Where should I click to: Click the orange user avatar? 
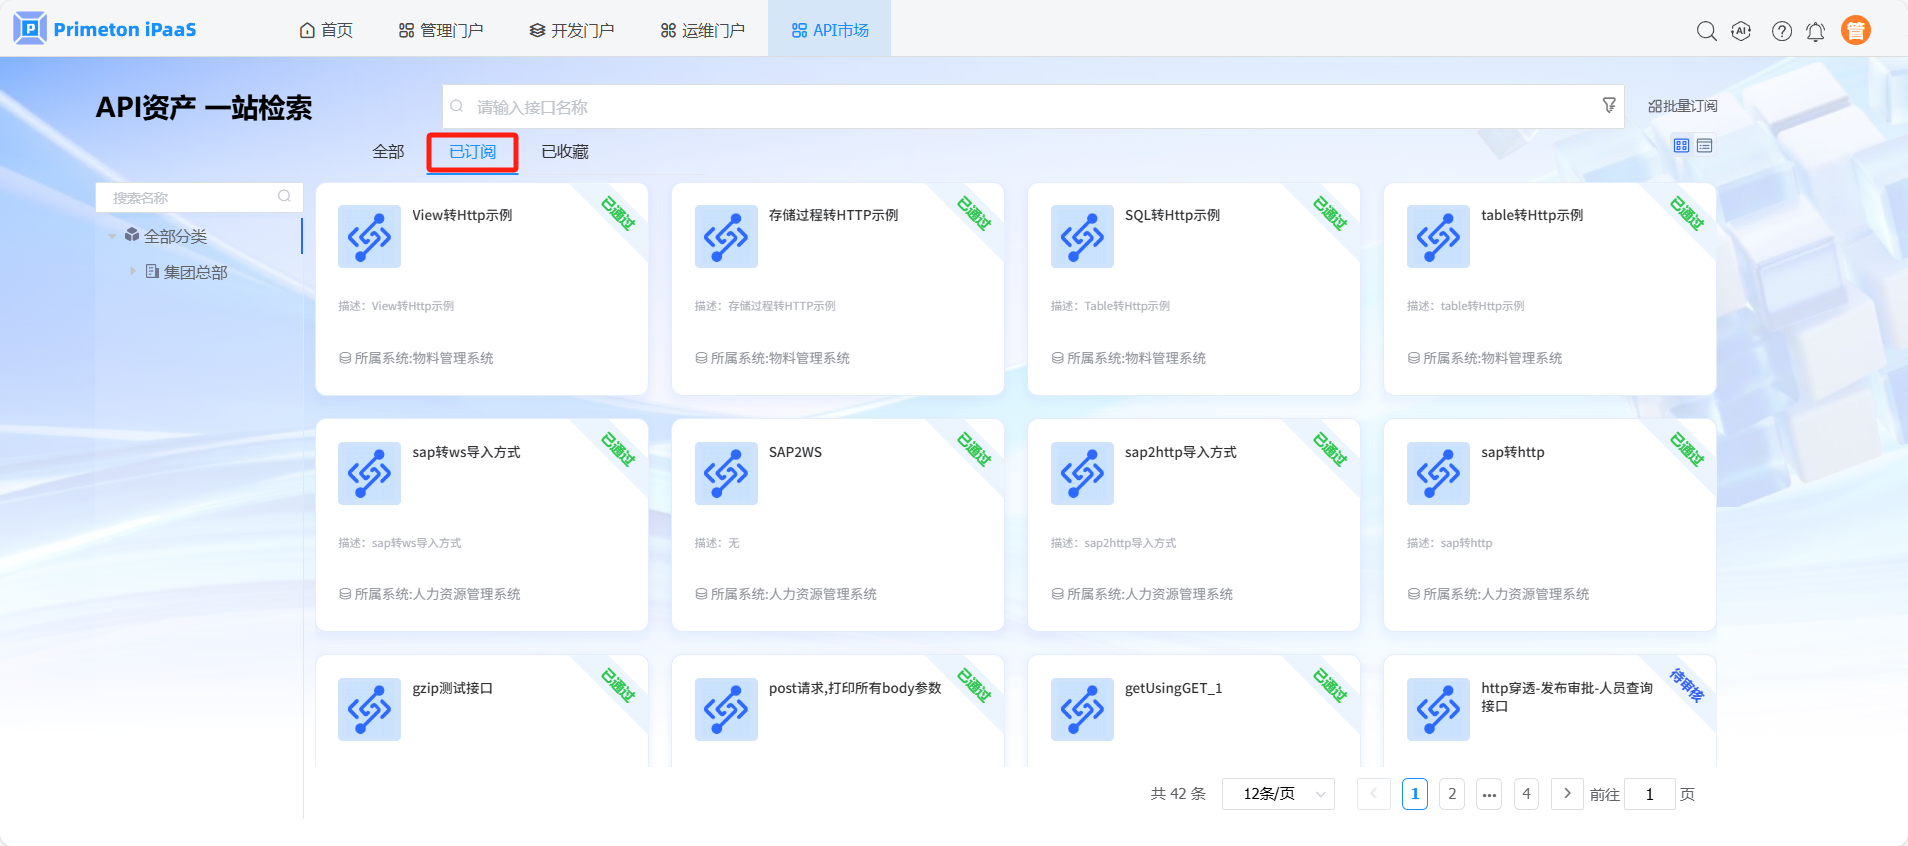[x=1855, y=31]
